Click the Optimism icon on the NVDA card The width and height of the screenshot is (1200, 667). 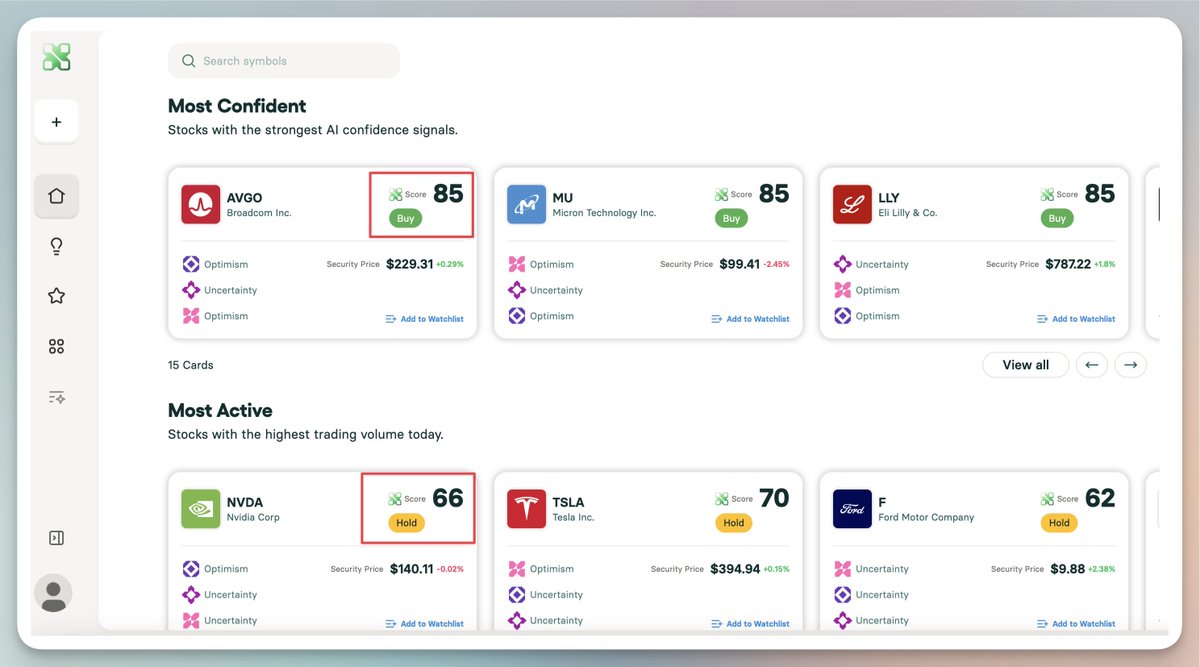click(x=191, y=569)
